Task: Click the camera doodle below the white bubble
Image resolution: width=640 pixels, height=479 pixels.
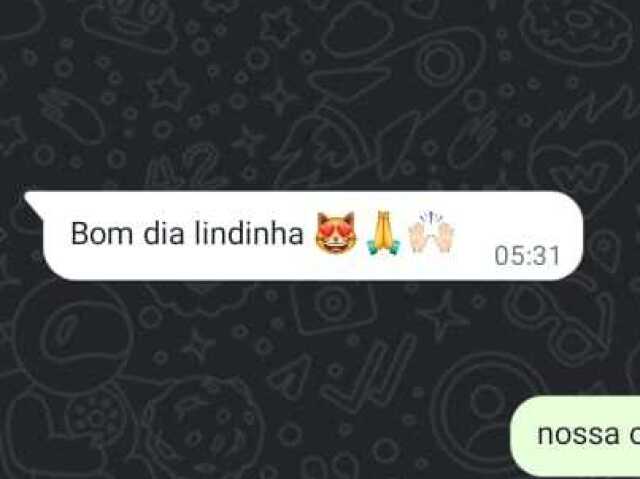Action: pos(334,306)
